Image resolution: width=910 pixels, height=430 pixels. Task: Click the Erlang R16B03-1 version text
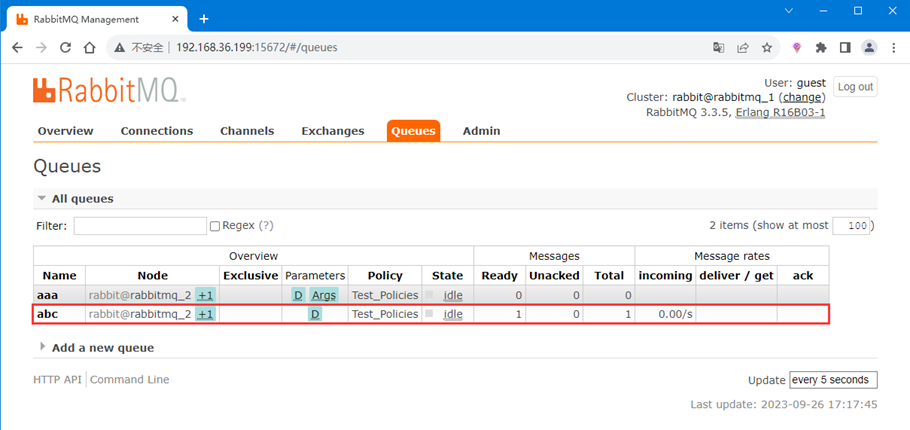pyautogui.click(x=781, y=113)
